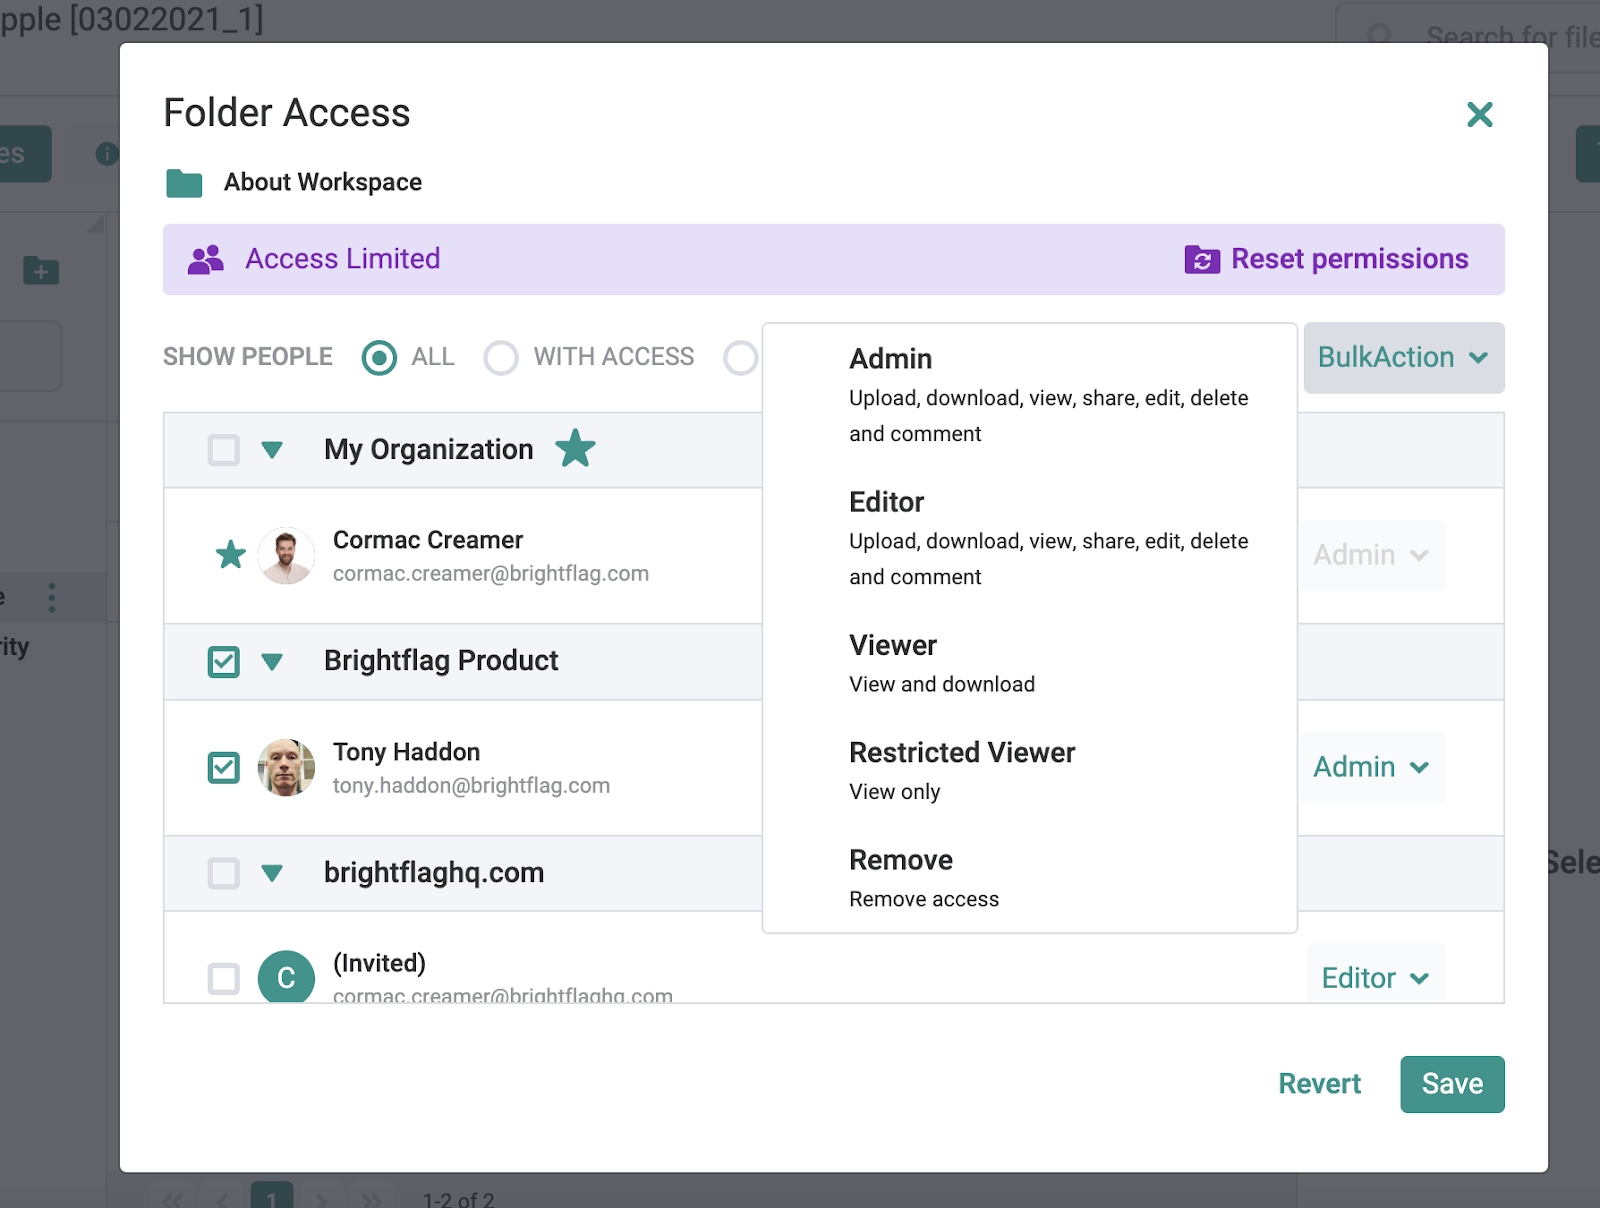
Task: Select the ALL radio button
Action: tap(379, 357)
